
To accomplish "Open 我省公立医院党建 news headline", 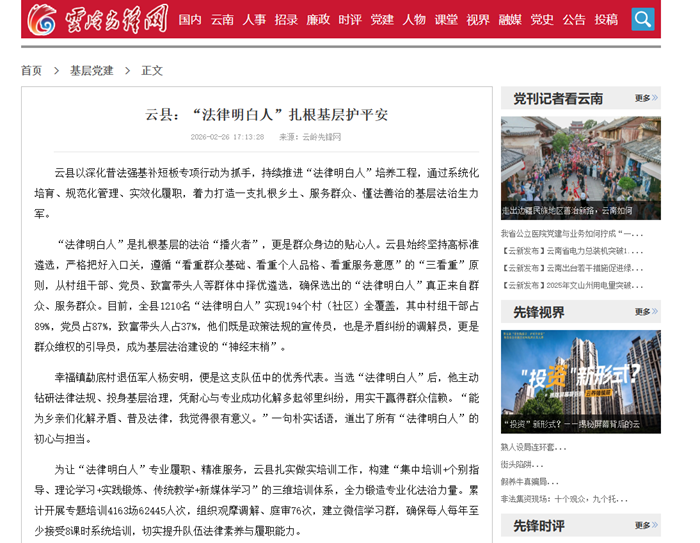I will [x=572, y=234].
